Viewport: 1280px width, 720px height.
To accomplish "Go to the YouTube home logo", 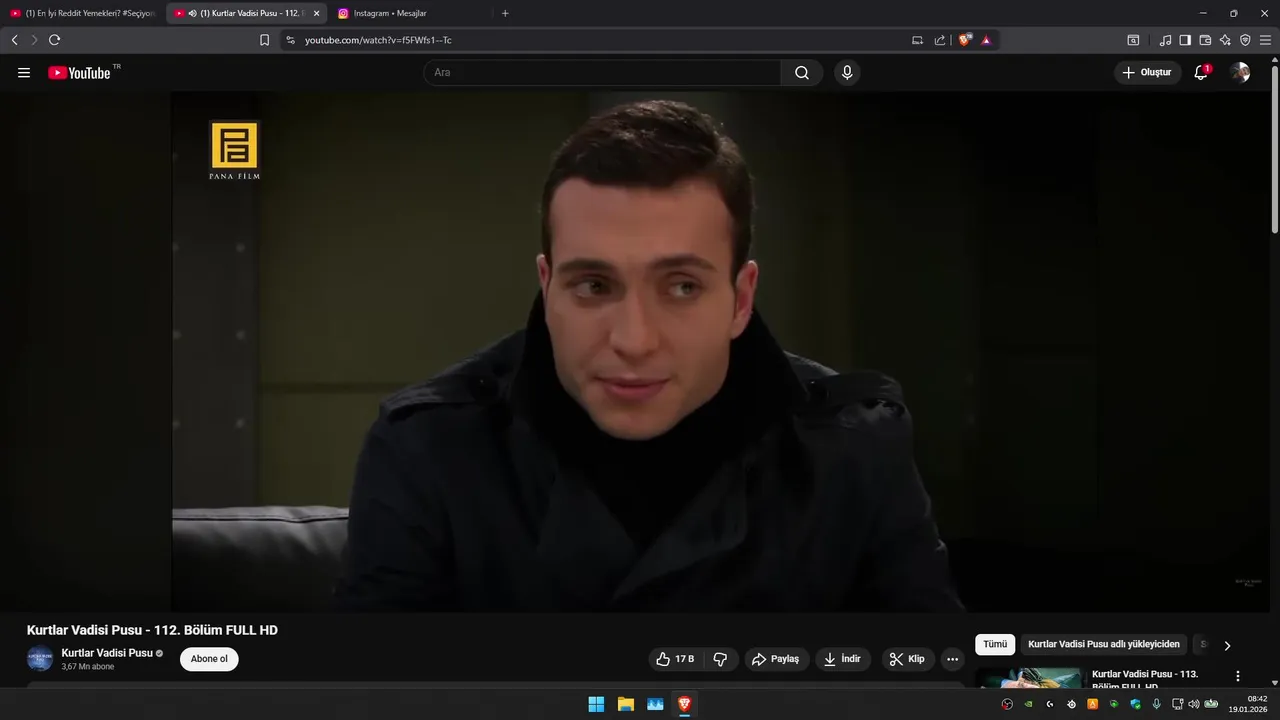I will pyautogui.click(x=79, y=73).
